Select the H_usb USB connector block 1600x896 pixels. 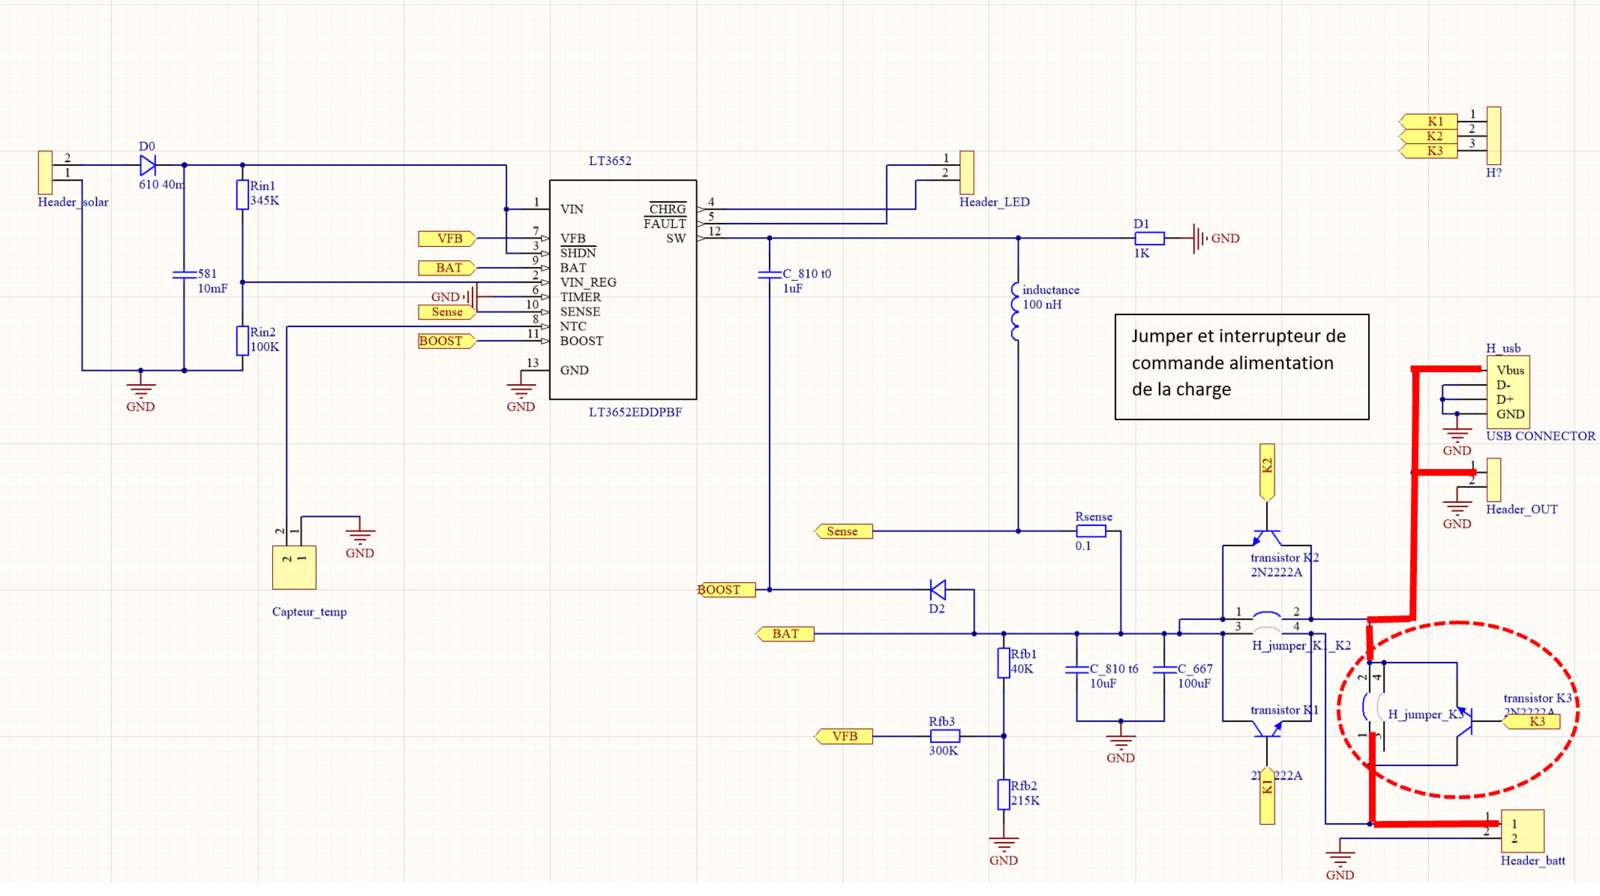[1507, 393]
